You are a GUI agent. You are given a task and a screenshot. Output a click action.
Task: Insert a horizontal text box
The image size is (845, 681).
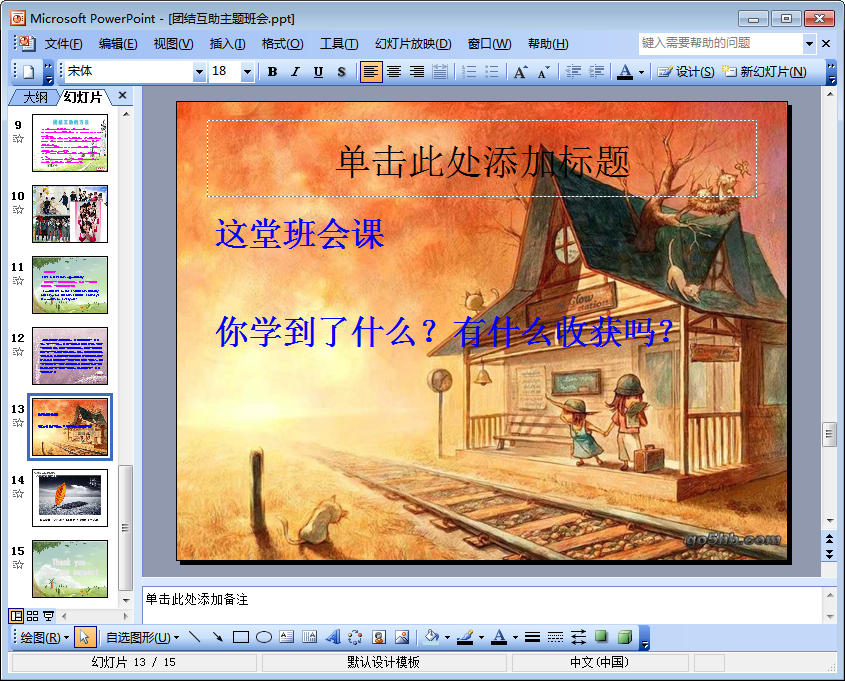(287, 637)
